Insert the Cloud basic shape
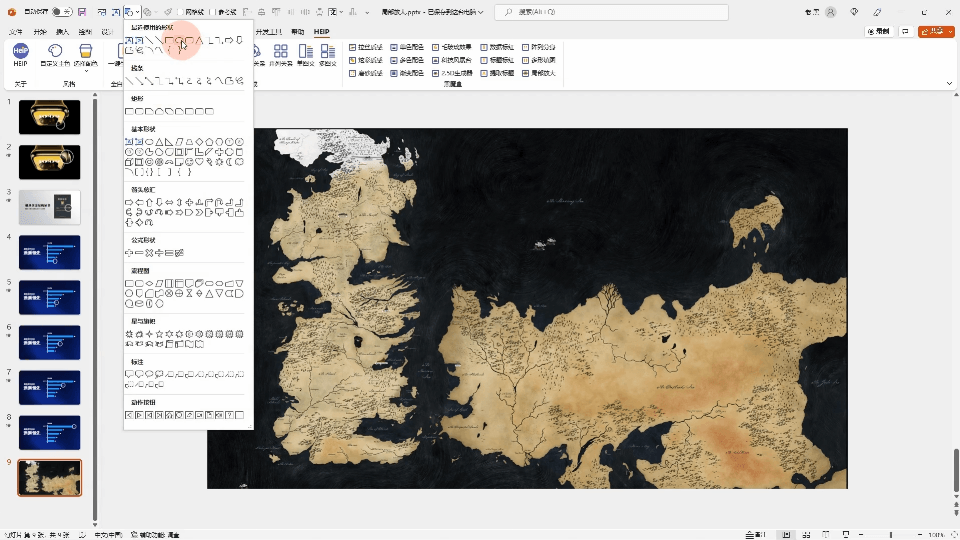Viewport: 960px width, 540px height. point(239,162)
